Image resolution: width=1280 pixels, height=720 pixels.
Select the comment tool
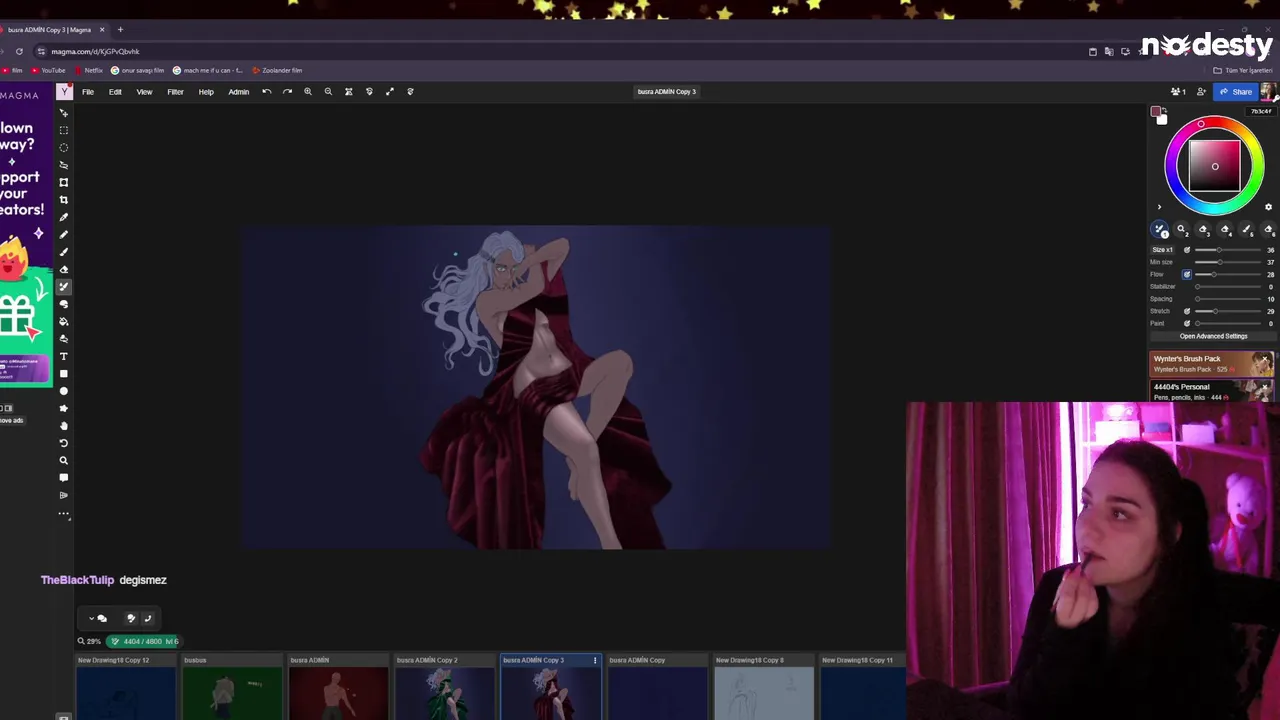[64, 478]
